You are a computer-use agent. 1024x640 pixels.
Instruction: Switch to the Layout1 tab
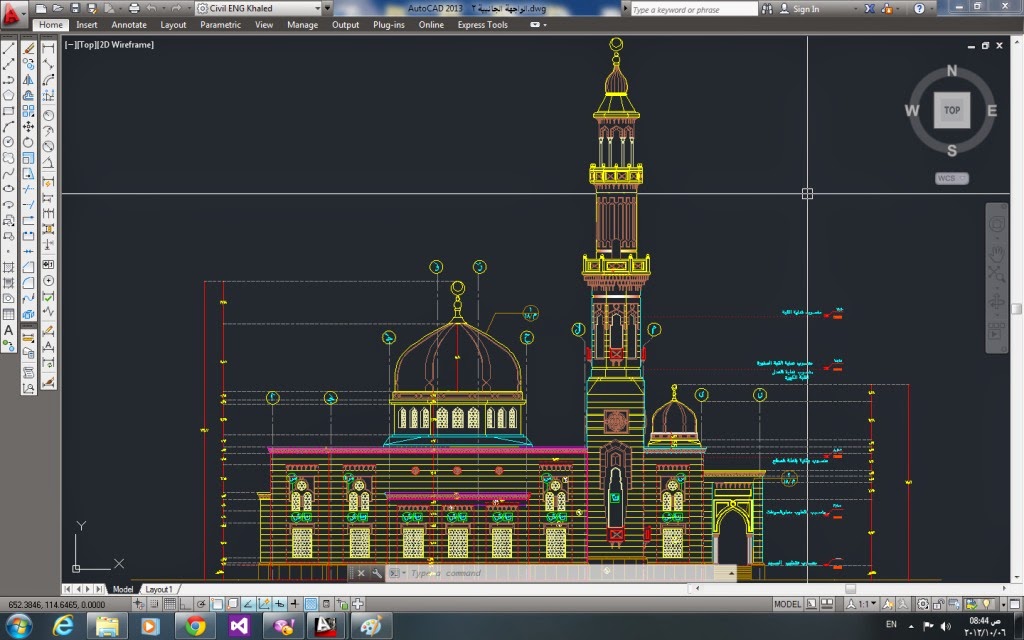(158, 589)
